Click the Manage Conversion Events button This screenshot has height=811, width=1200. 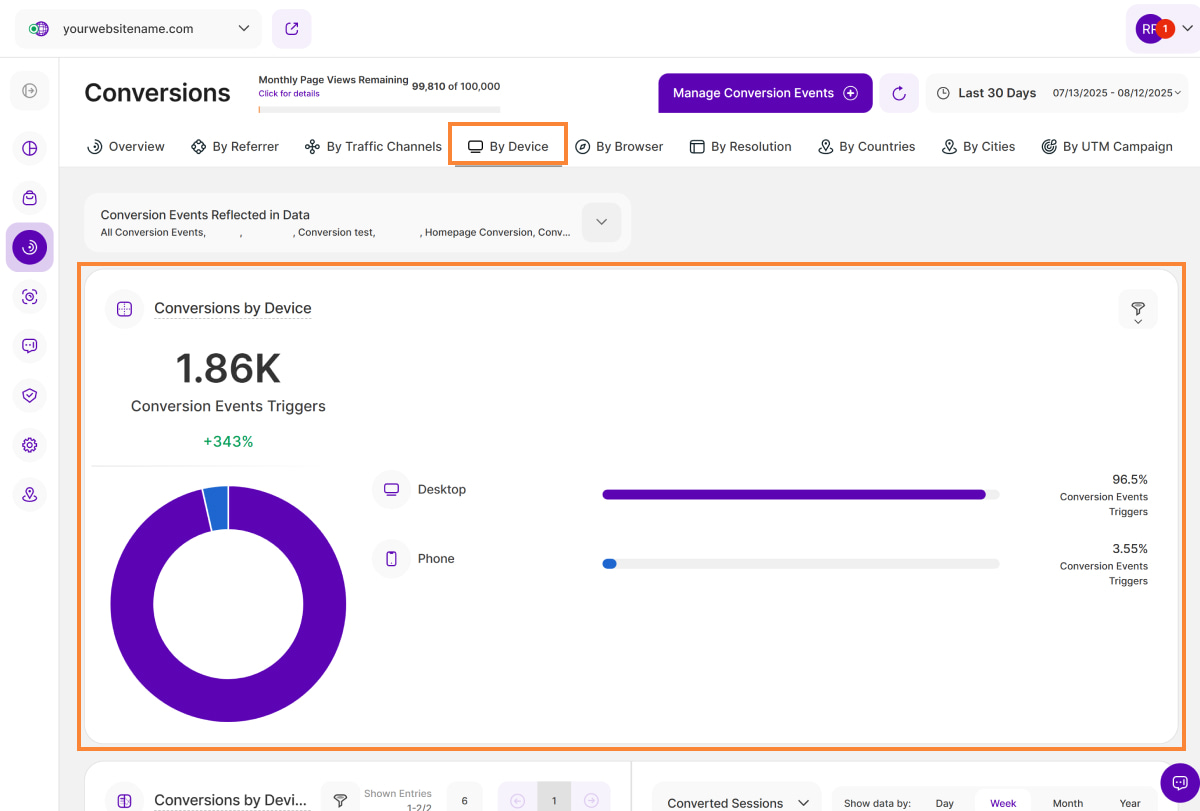coord(765,93)
